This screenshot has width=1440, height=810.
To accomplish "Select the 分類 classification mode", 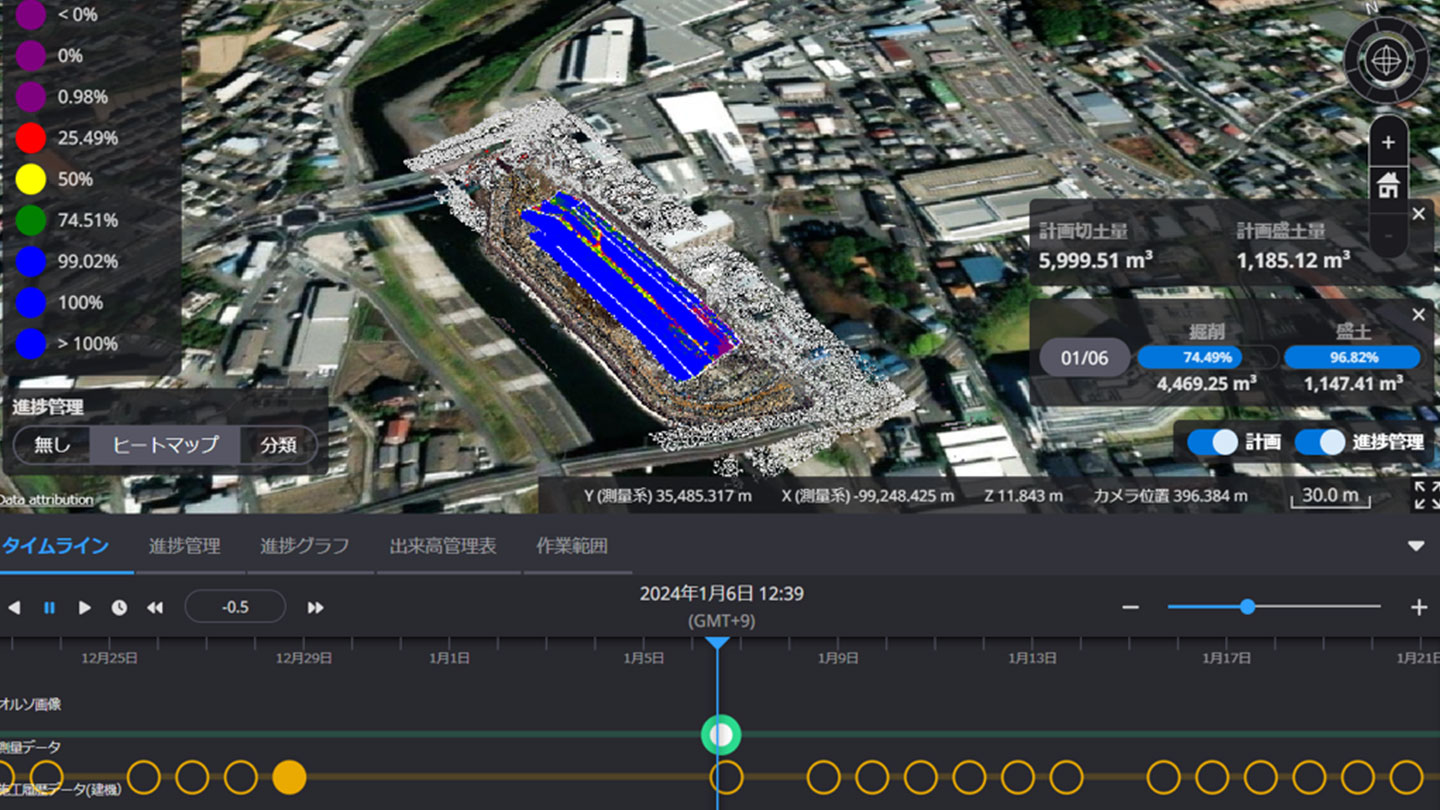I will point(278,445).
